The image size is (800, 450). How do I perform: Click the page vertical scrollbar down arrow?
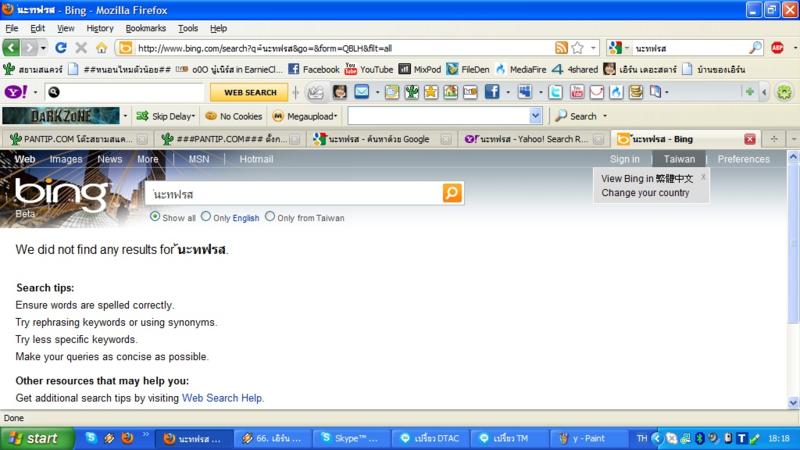click(x=793, y=403)
